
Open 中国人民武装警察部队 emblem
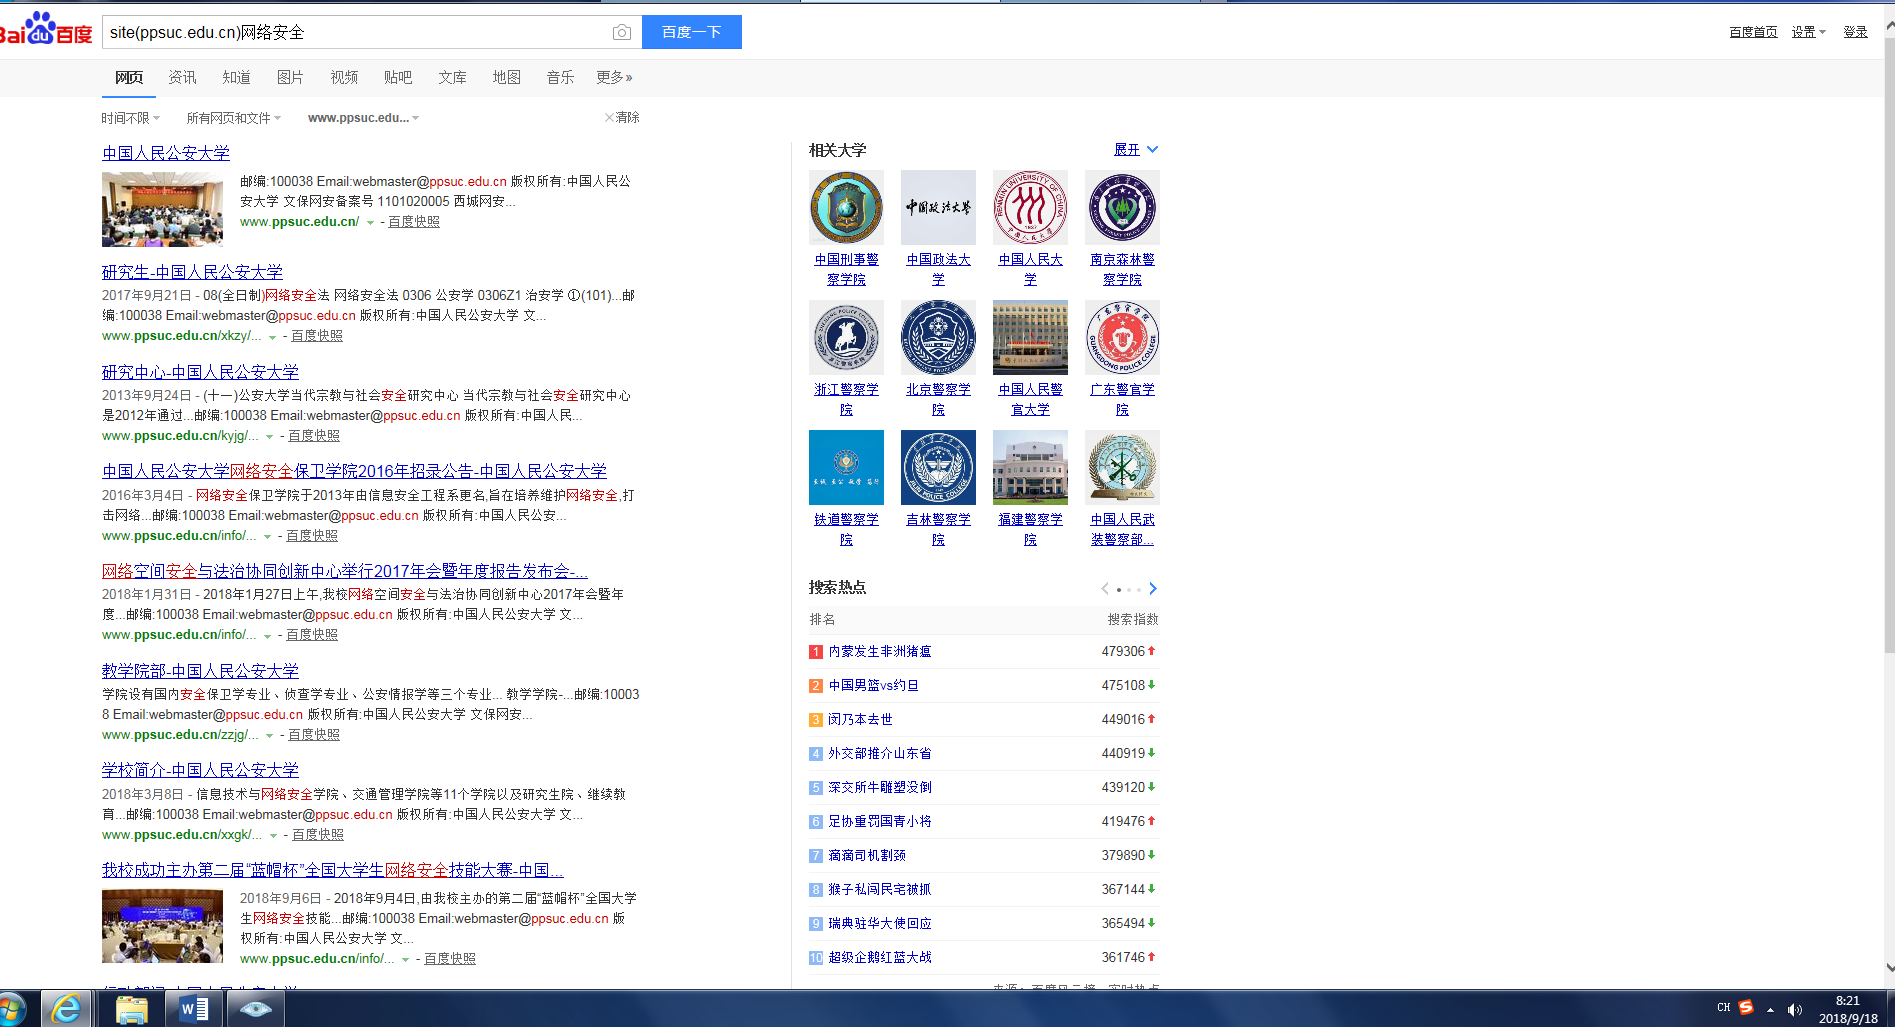tap(1122, 467)
